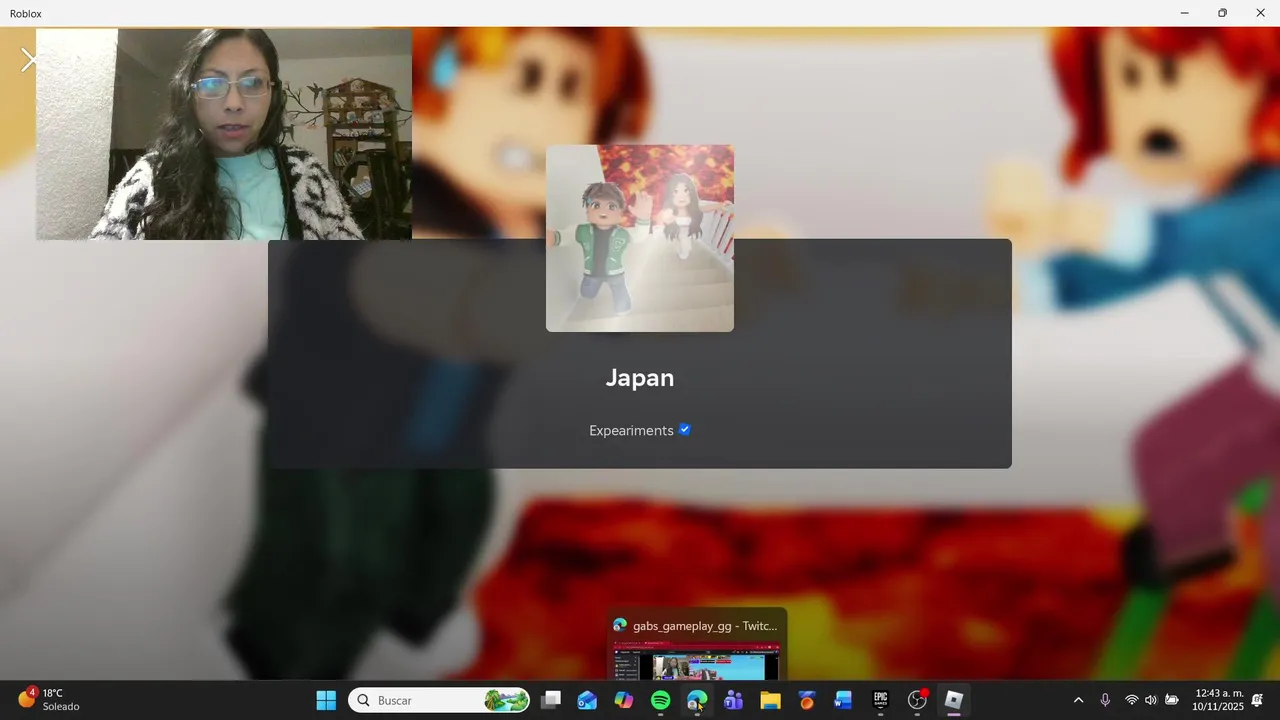Click the Japan game title text
Screen dimensions: 1280x720
[x=640, y=378]
